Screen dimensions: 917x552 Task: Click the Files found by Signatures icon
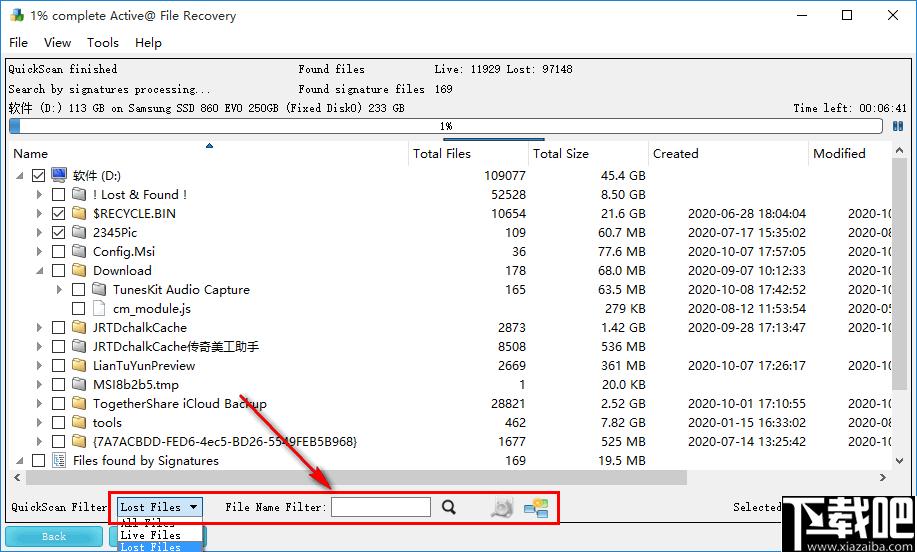point(59,460)
